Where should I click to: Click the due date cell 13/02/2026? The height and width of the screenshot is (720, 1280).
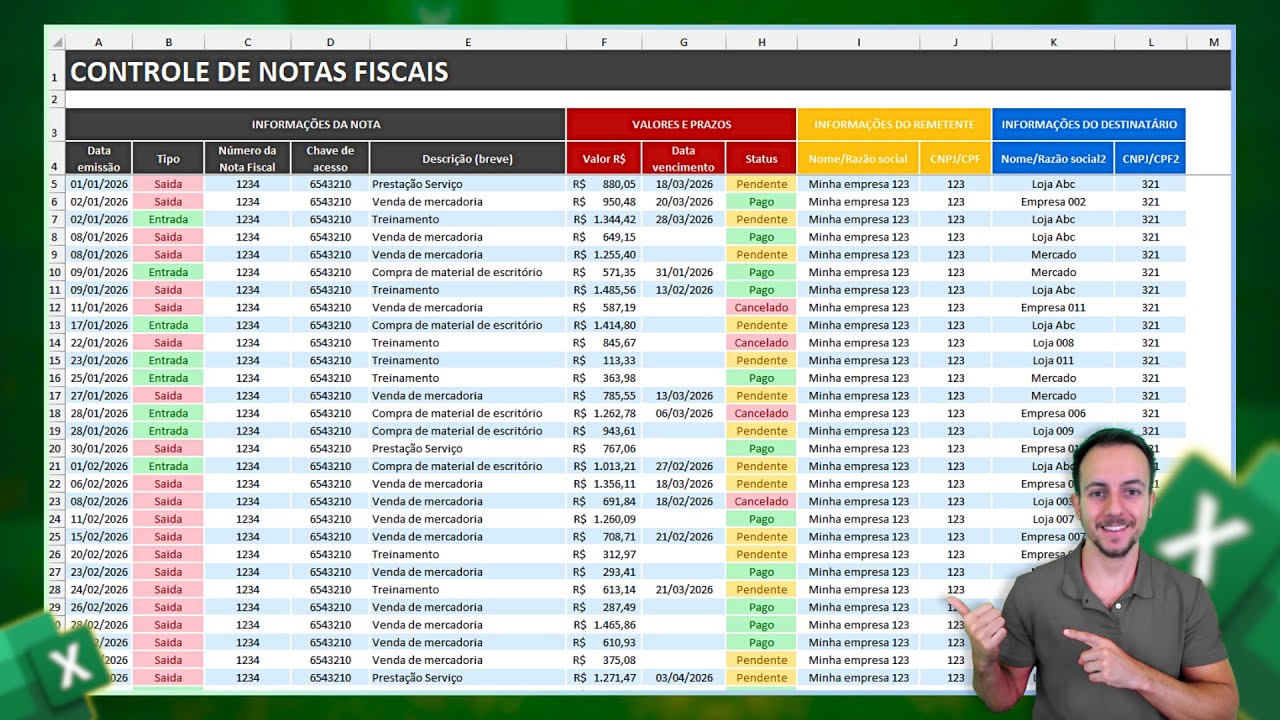point(684,290)
